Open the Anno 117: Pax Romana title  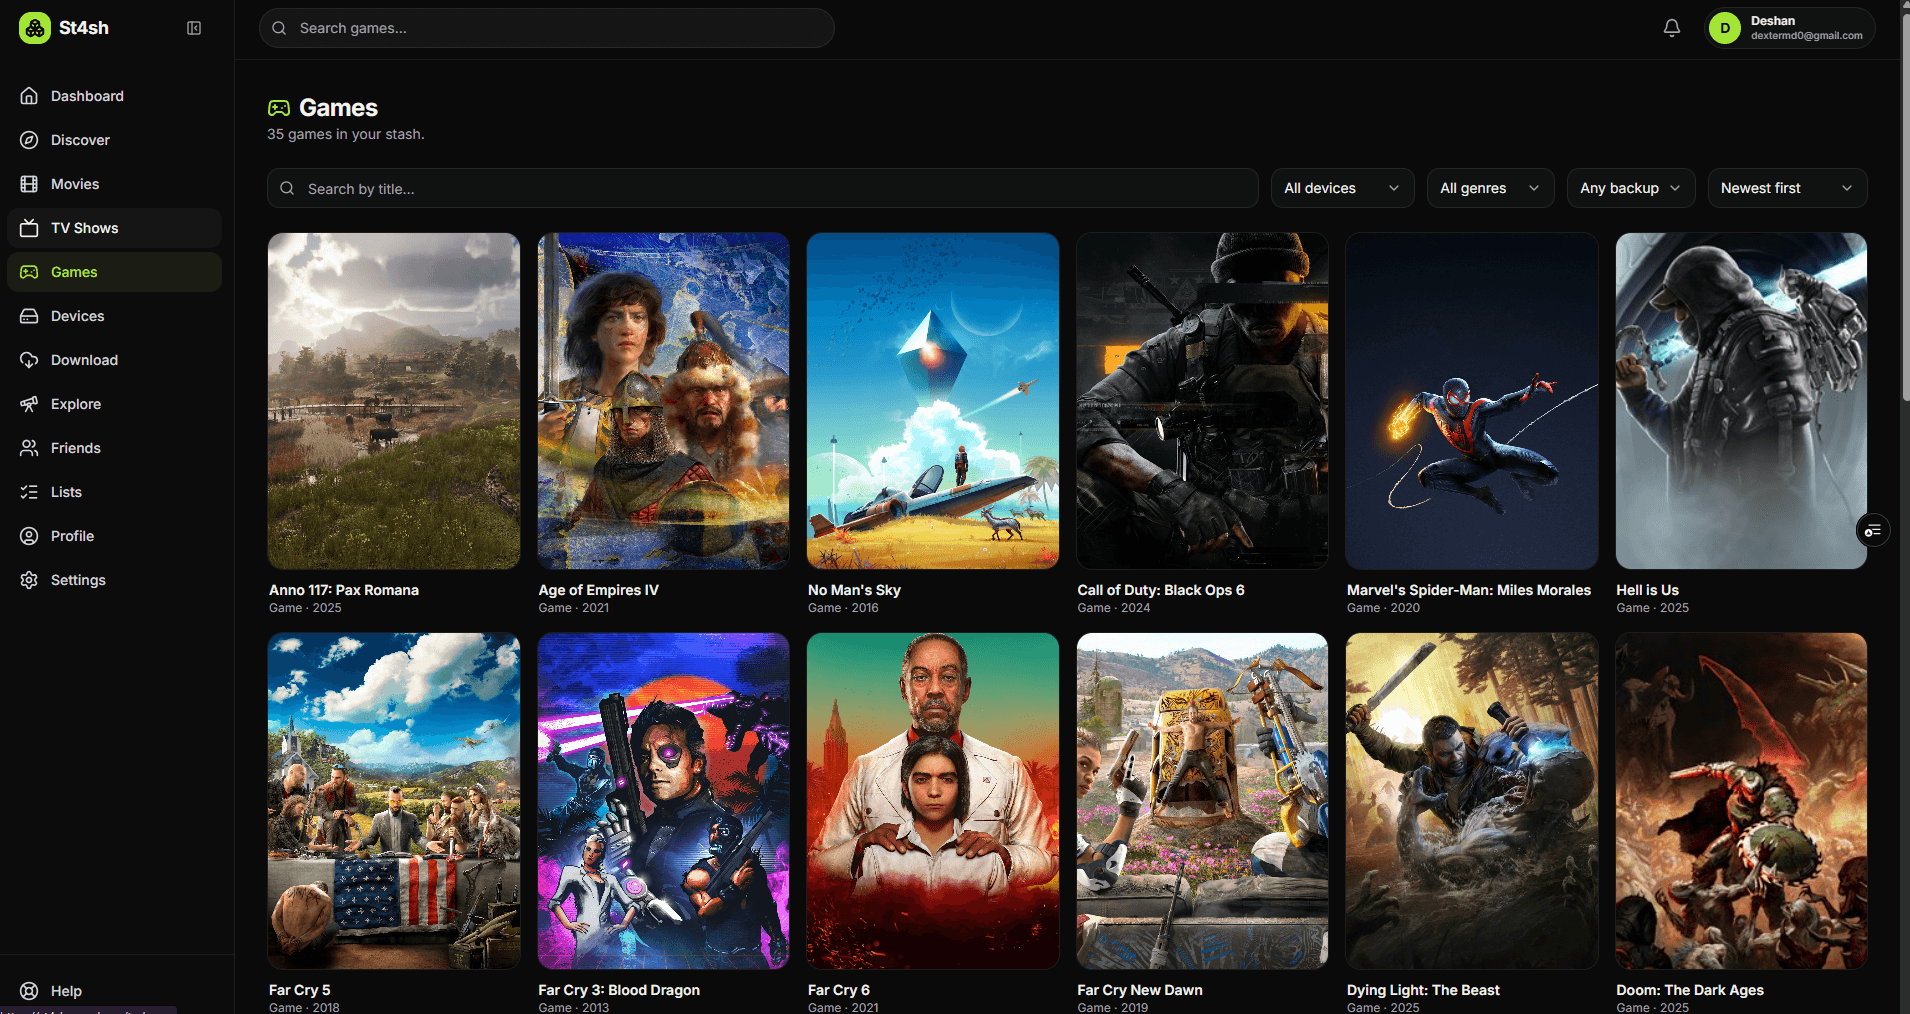click(344, 590)
